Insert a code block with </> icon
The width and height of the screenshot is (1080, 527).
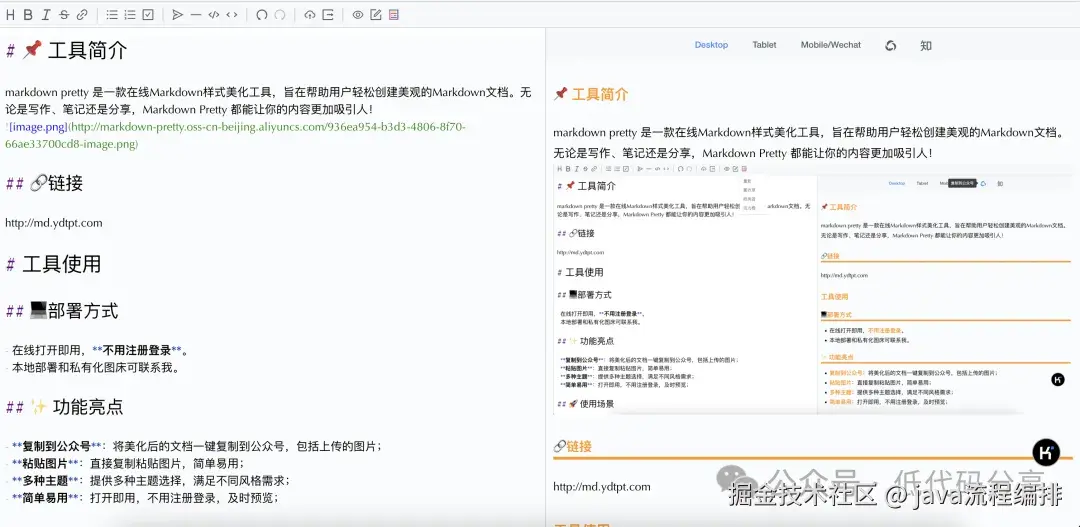(x=214, y=14)
